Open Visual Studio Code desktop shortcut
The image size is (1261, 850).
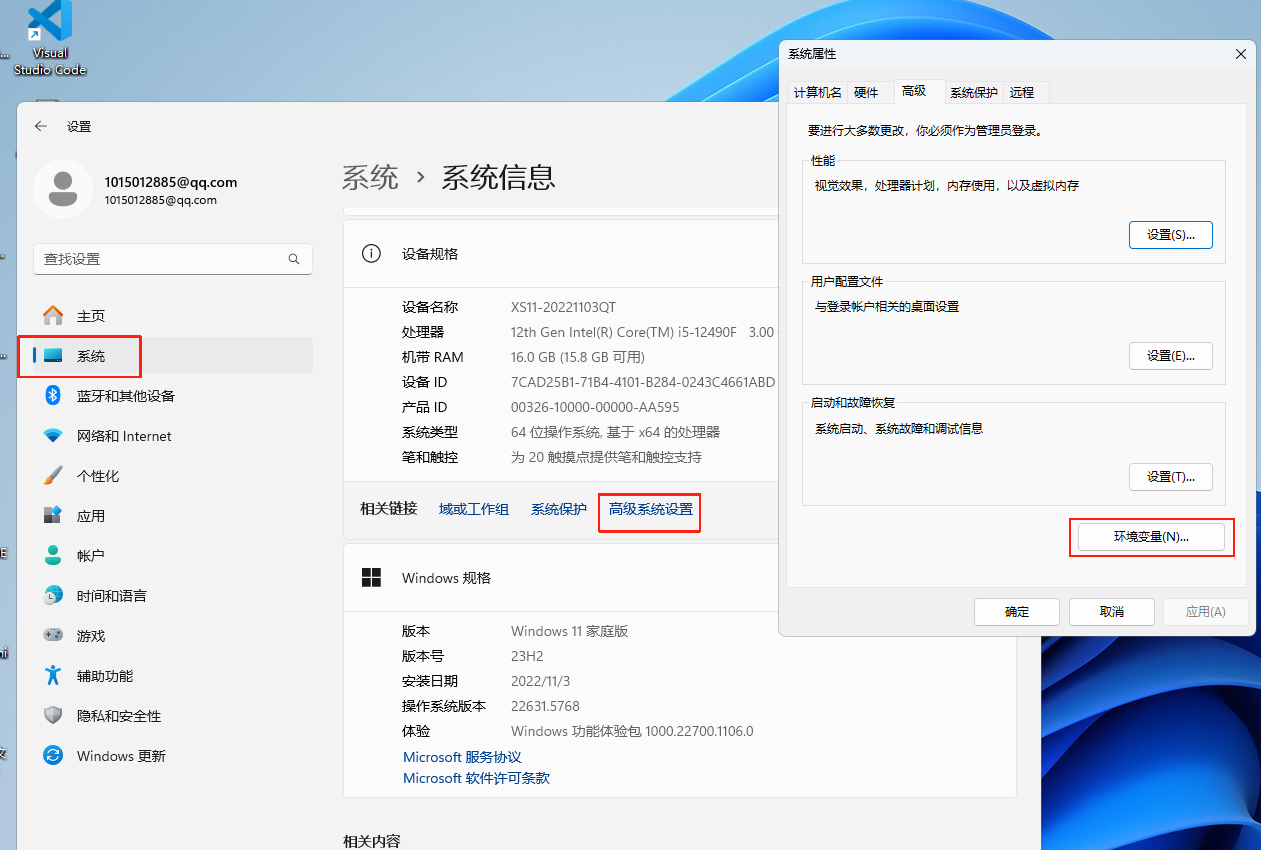(49, 38)
